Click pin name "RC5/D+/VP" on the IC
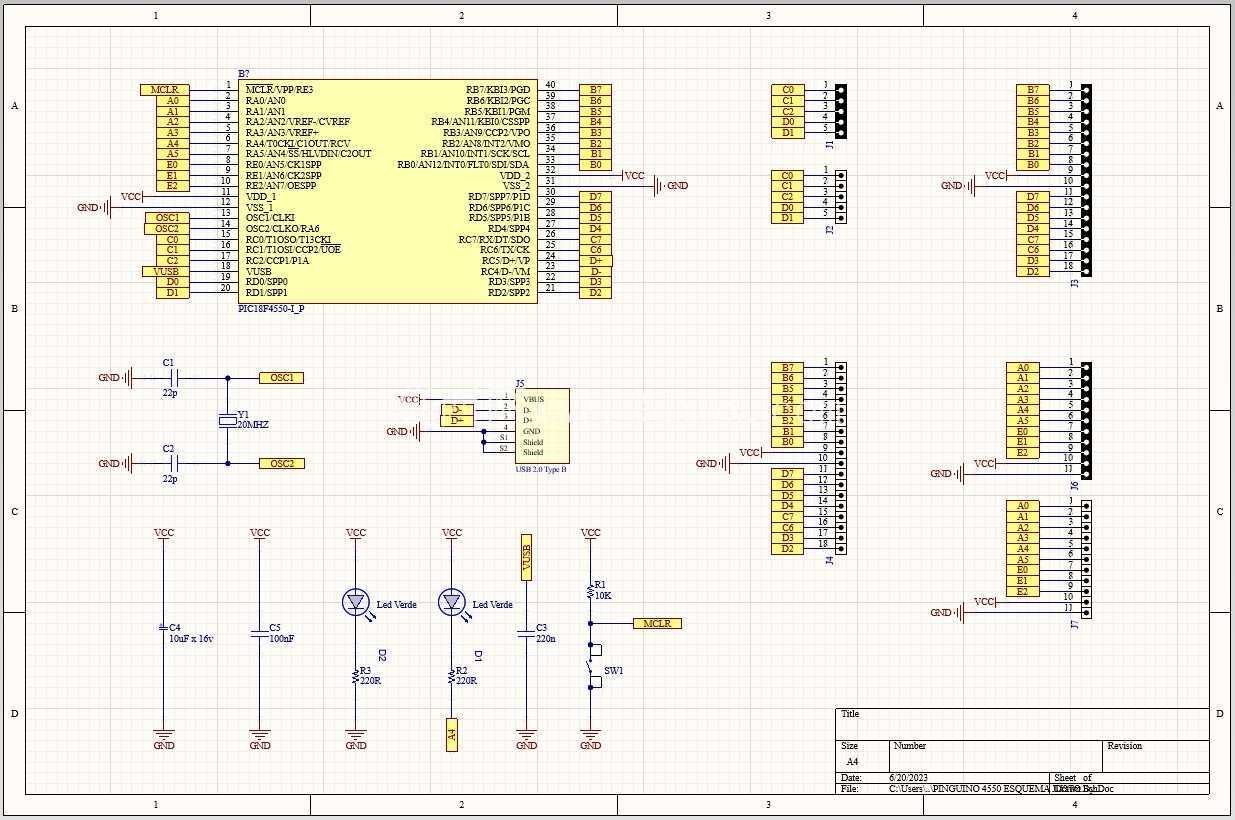Image resolution: width=1235 pixels, height=820 pixels. coord(505,261)
